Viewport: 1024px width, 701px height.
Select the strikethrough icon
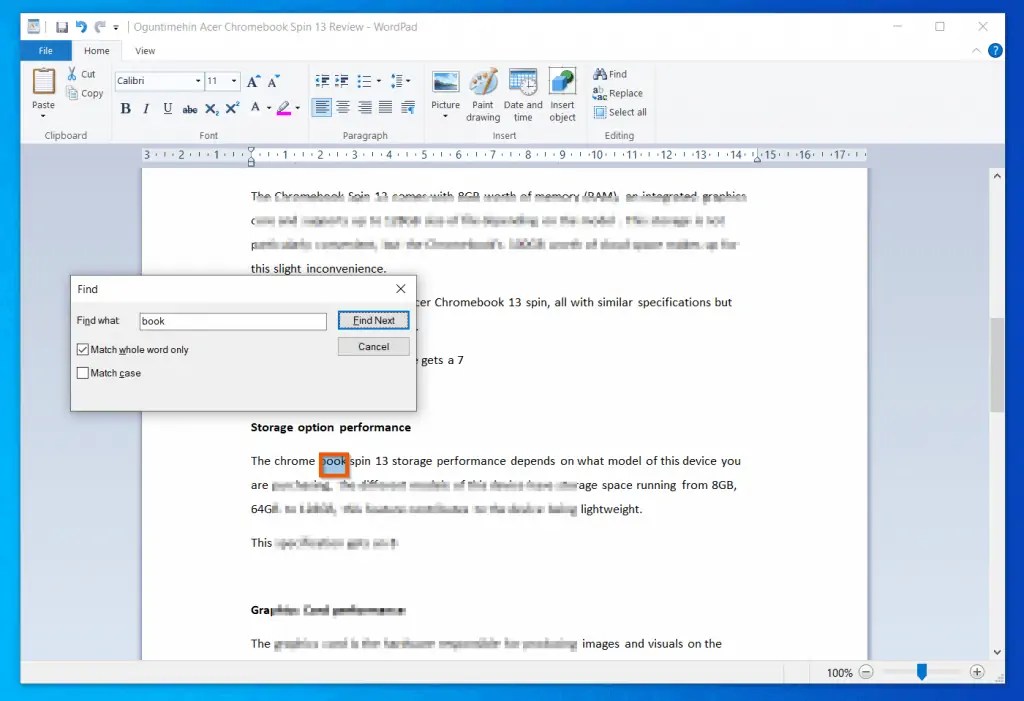(190, 108)
